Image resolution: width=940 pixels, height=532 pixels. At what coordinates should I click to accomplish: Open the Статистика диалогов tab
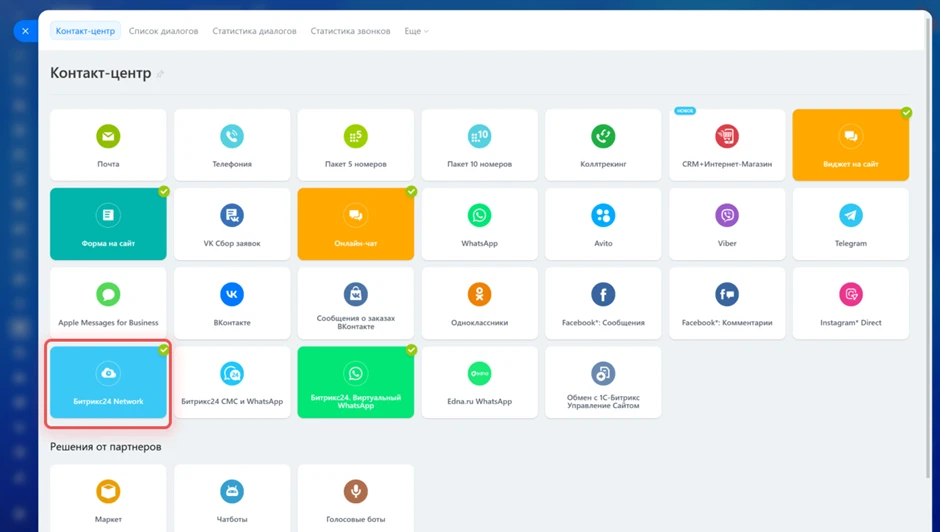pyautogui.click(x=254, y=31)
